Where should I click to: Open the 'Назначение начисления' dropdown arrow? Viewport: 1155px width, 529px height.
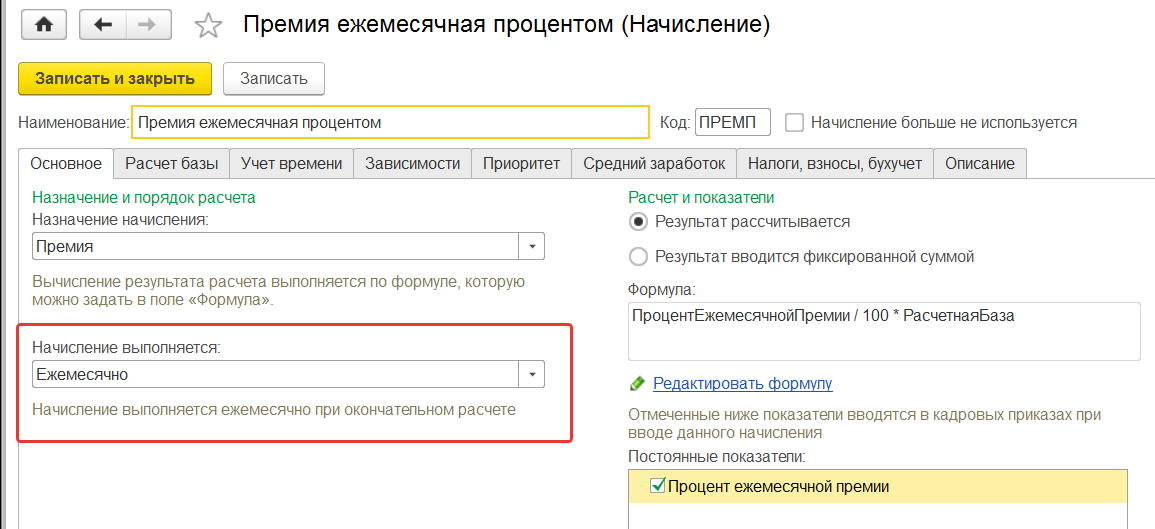(x=532, y=246)
